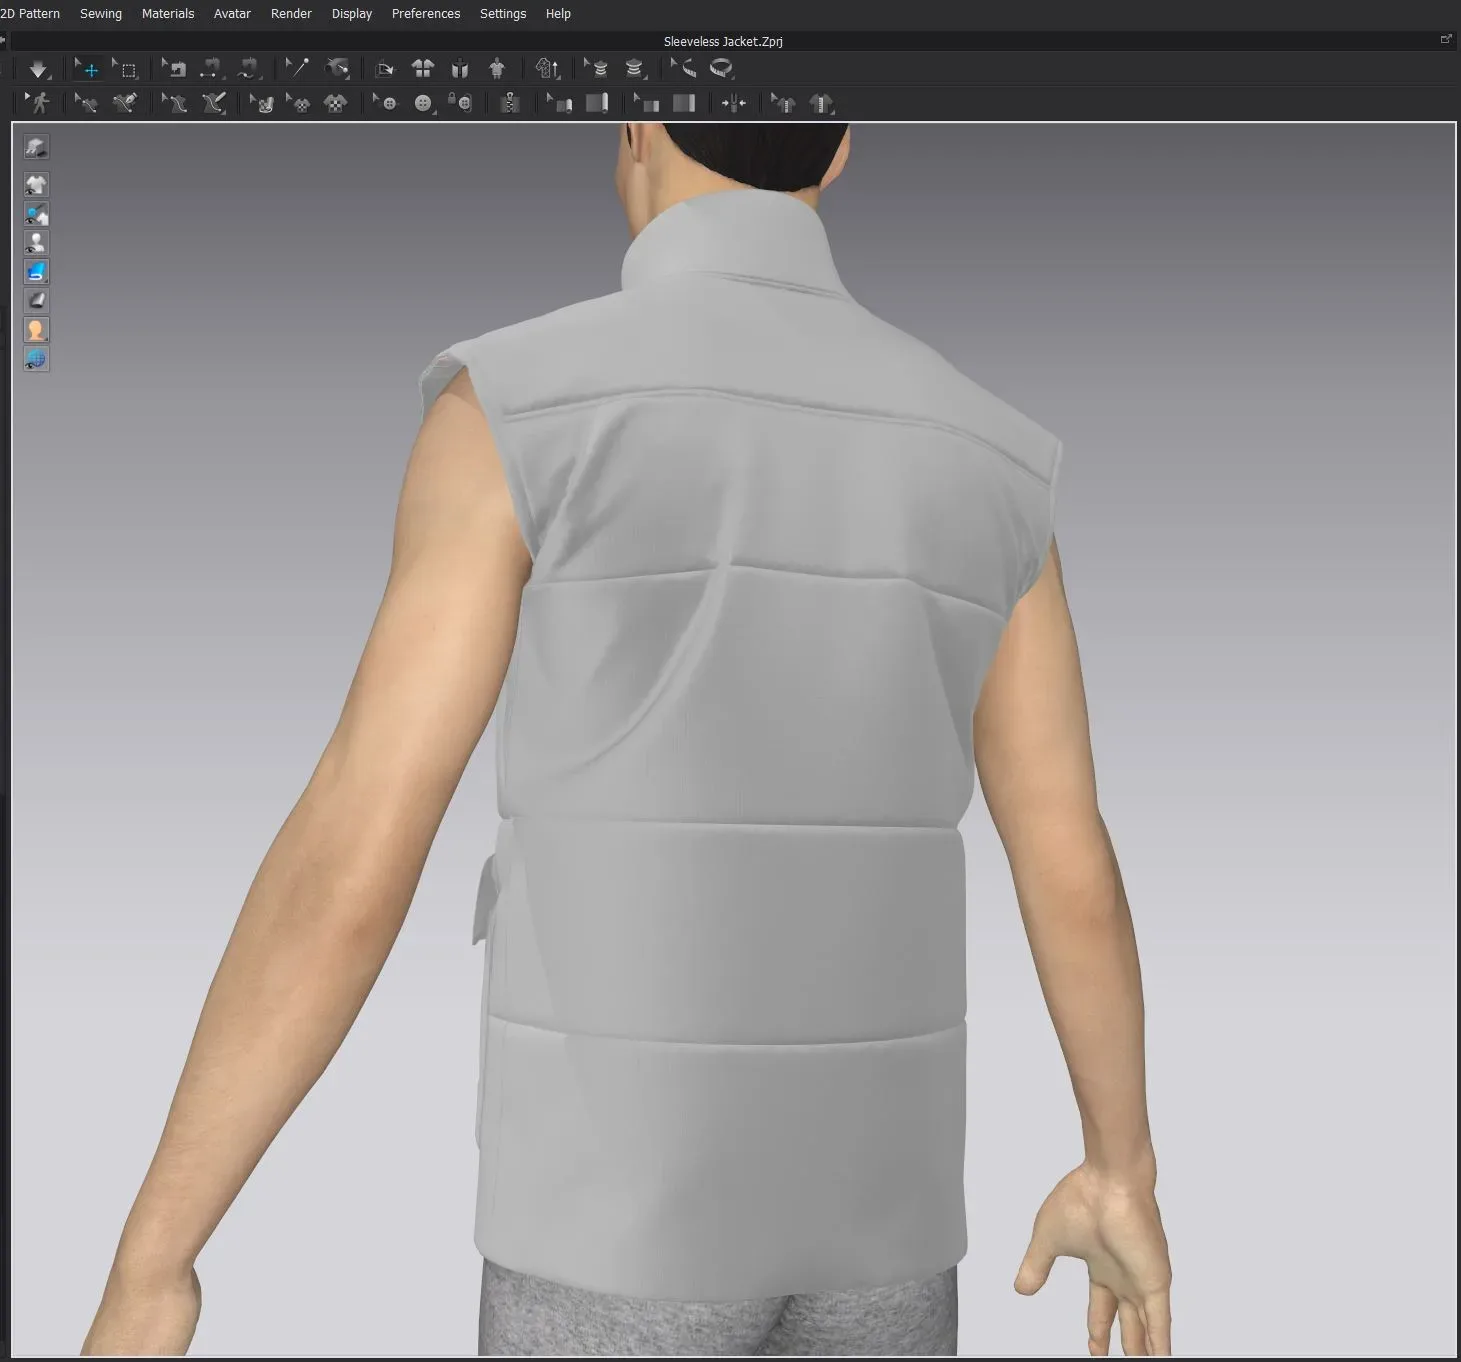Image resolution: width=1461 pixels, height=1362 pixels.
Task: Open the blue garment render-style icon
Action: click(36, 272)
